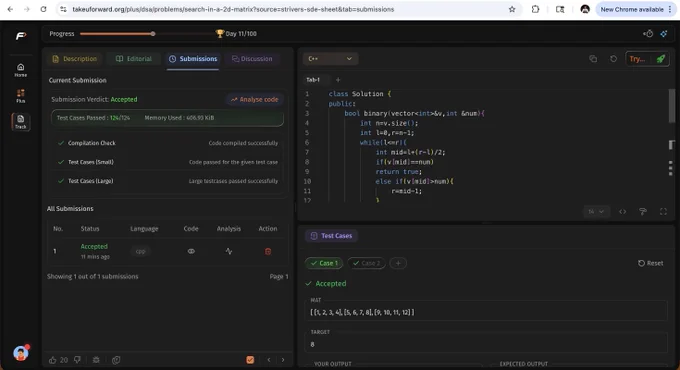Open the C++ language dropdown
The image size is (680, 370).
pos(330,59)
